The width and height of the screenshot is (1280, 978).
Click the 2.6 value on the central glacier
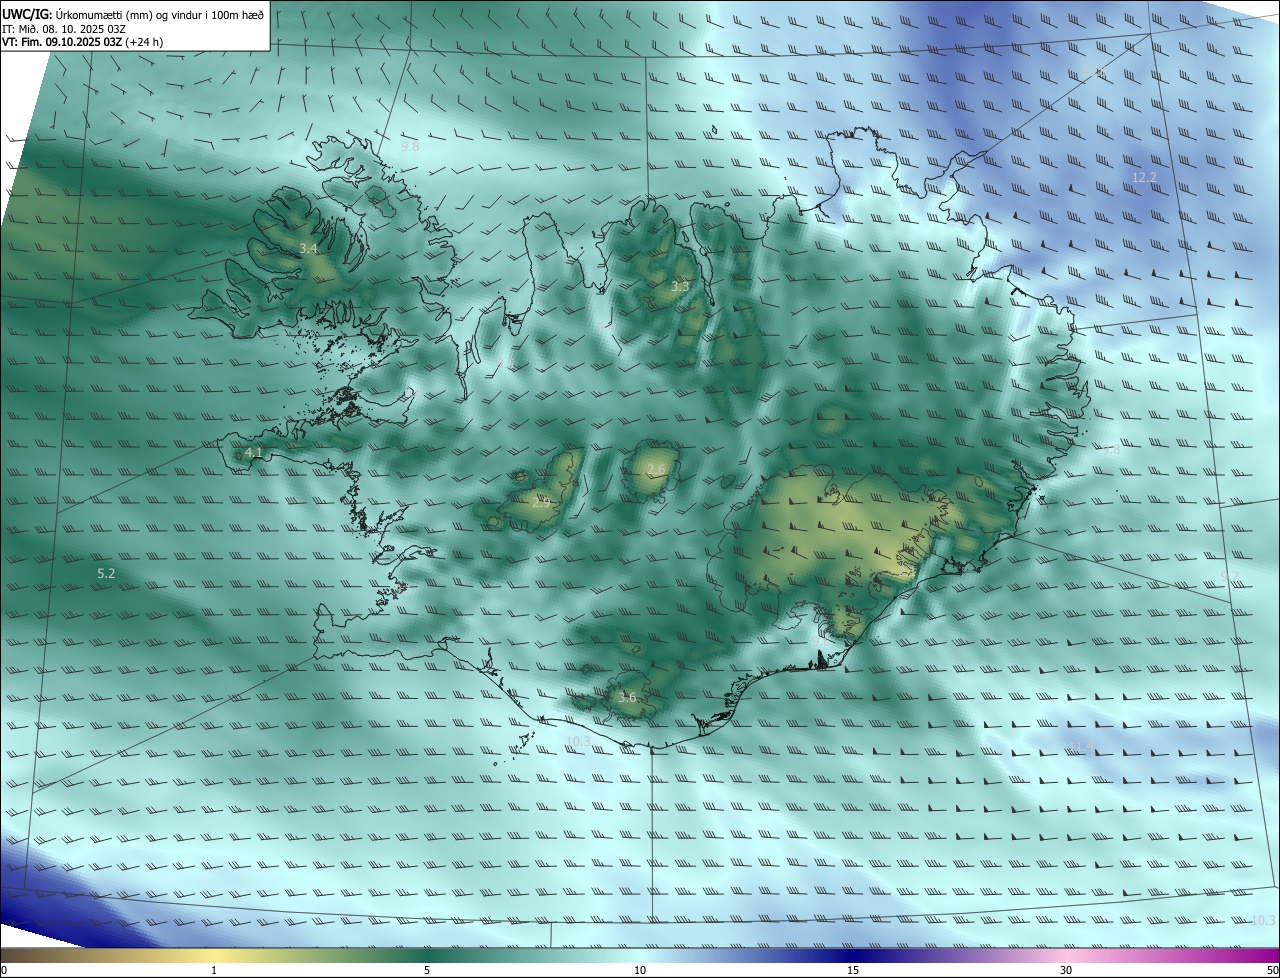(656, 470)
